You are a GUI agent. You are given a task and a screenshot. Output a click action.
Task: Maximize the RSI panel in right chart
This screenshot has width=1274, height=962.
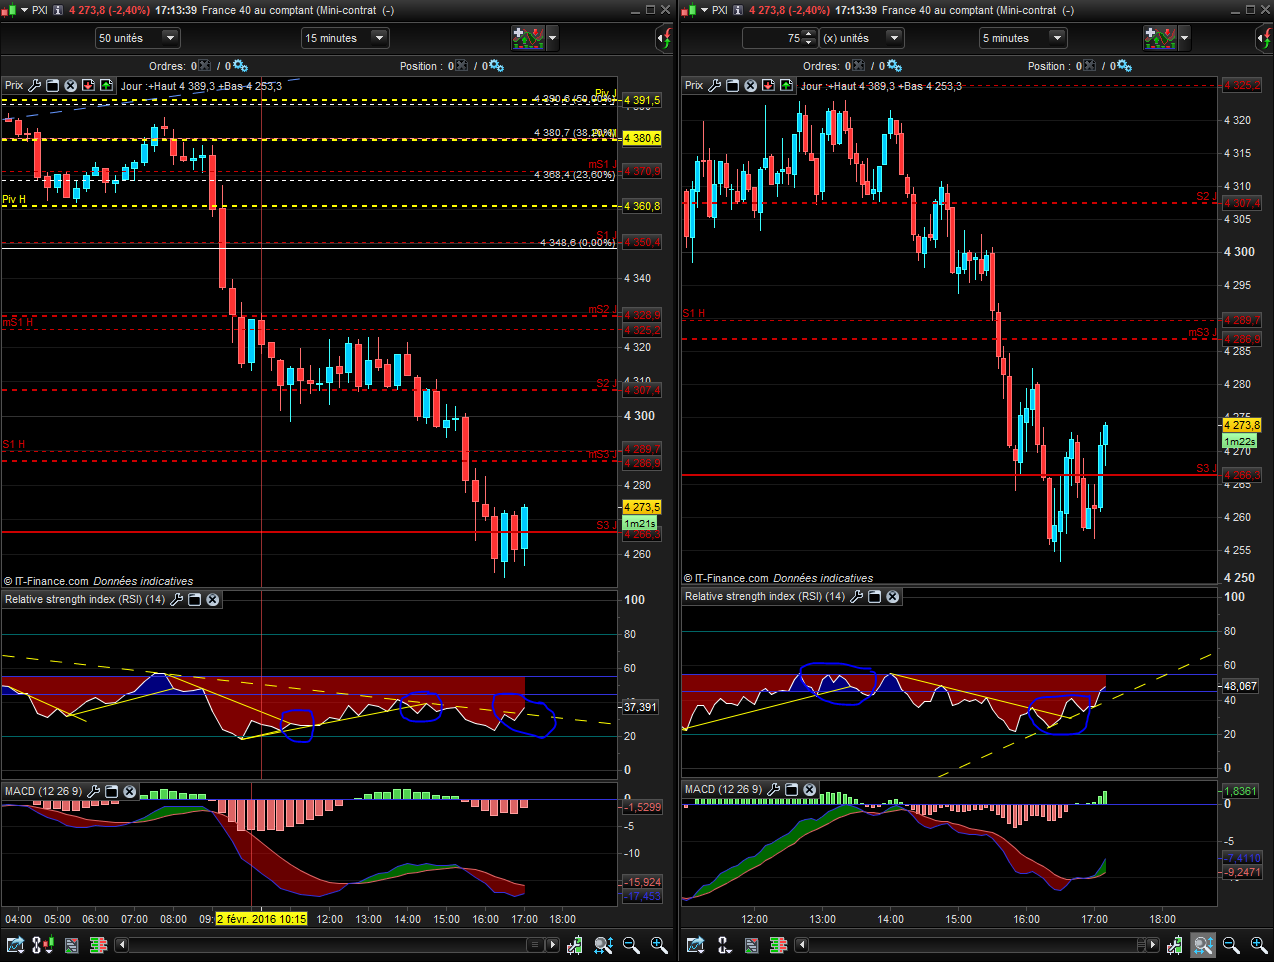click(x=875, y=597)
